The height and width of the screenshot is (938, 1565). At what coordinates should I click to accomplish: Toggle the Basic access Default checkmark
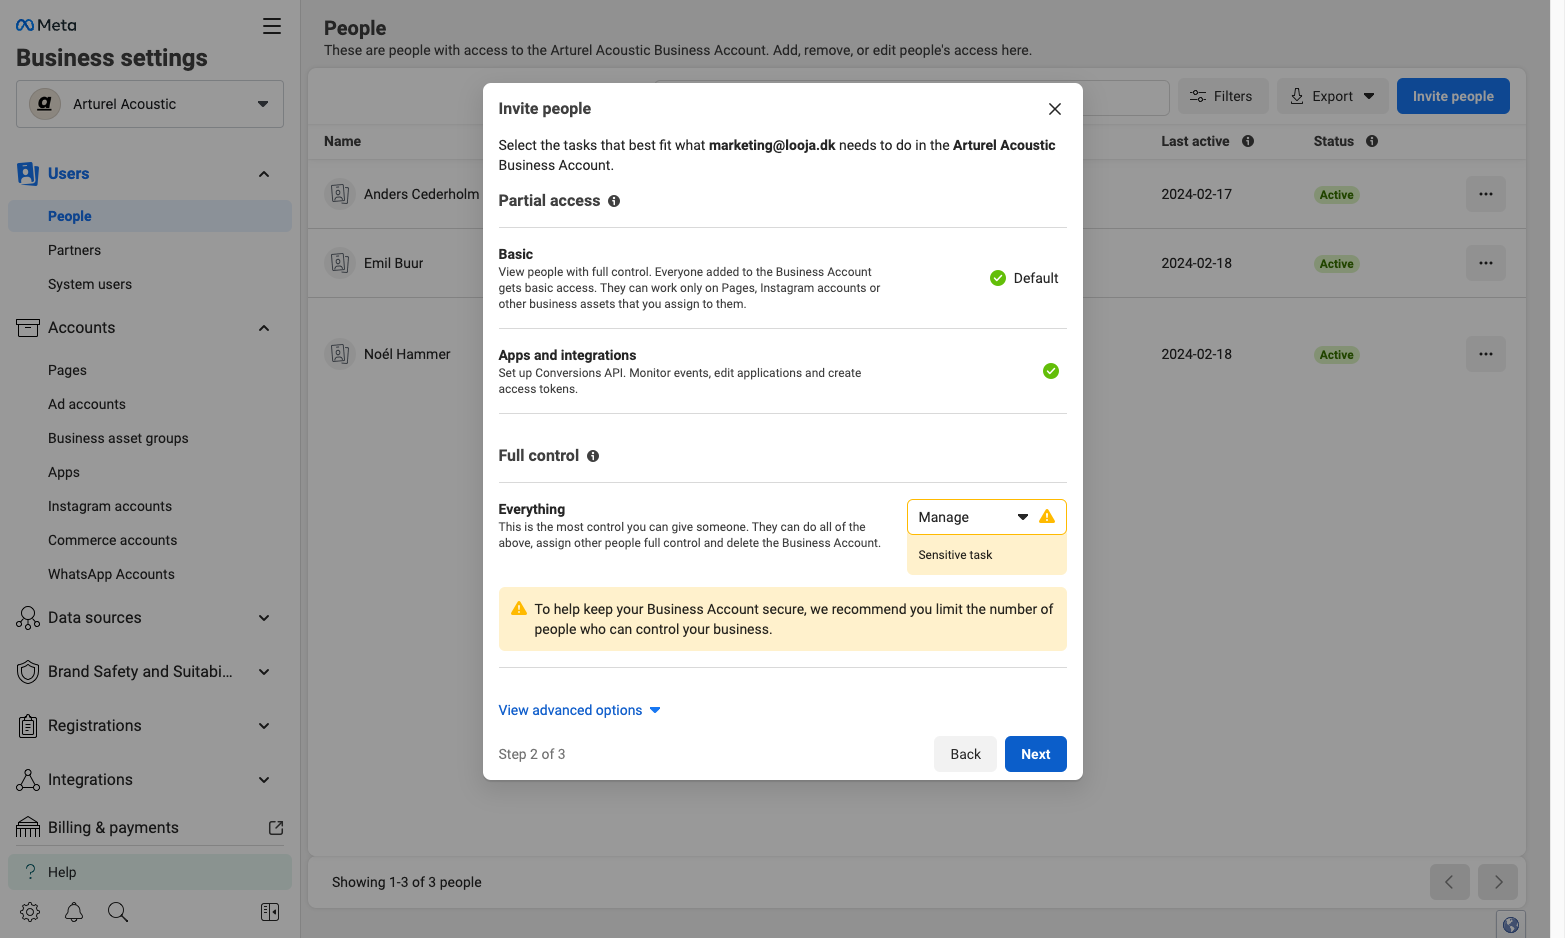point(998,278)
